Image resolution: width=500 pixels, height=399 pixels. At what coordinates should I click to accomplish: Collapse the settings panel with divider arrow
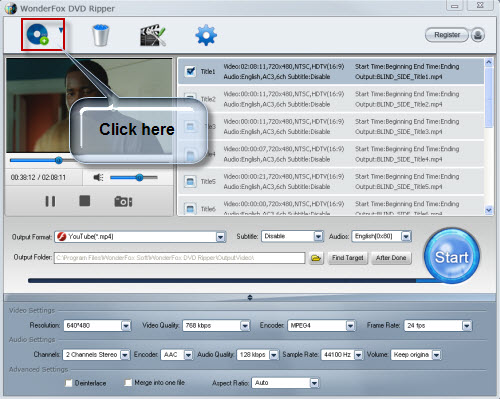click(250, 297)
